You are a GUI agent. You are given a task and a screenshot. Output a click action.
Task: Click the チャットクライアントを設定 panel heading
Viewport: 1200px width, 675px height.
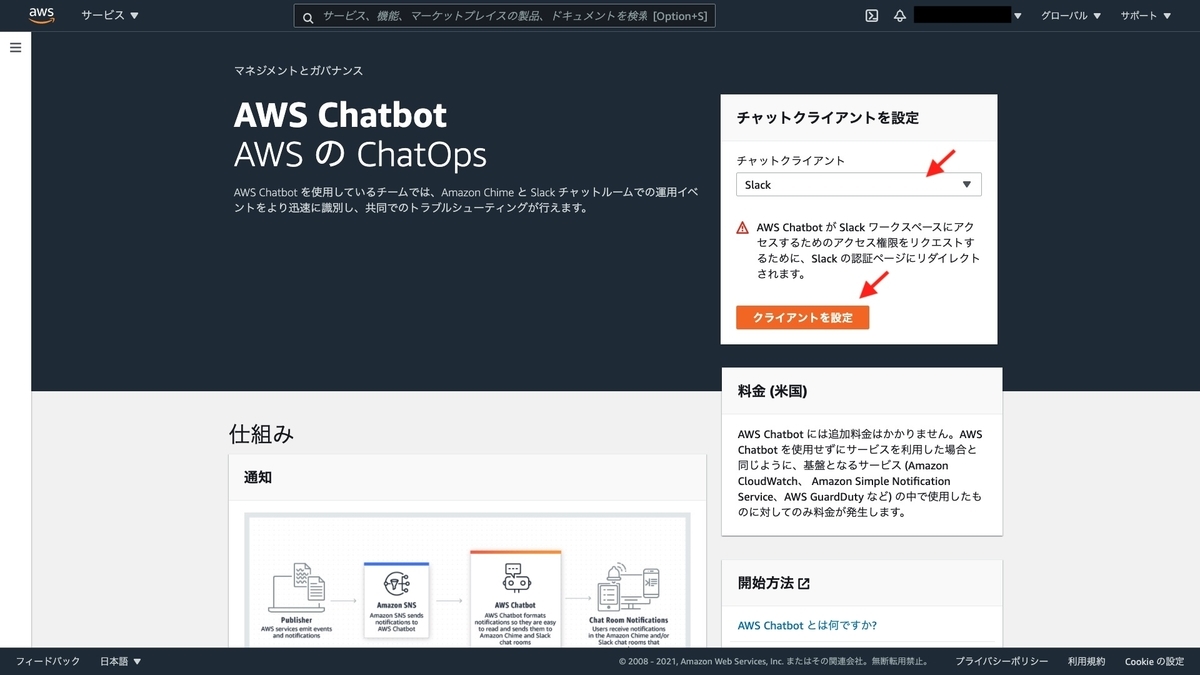pos(828,118)
